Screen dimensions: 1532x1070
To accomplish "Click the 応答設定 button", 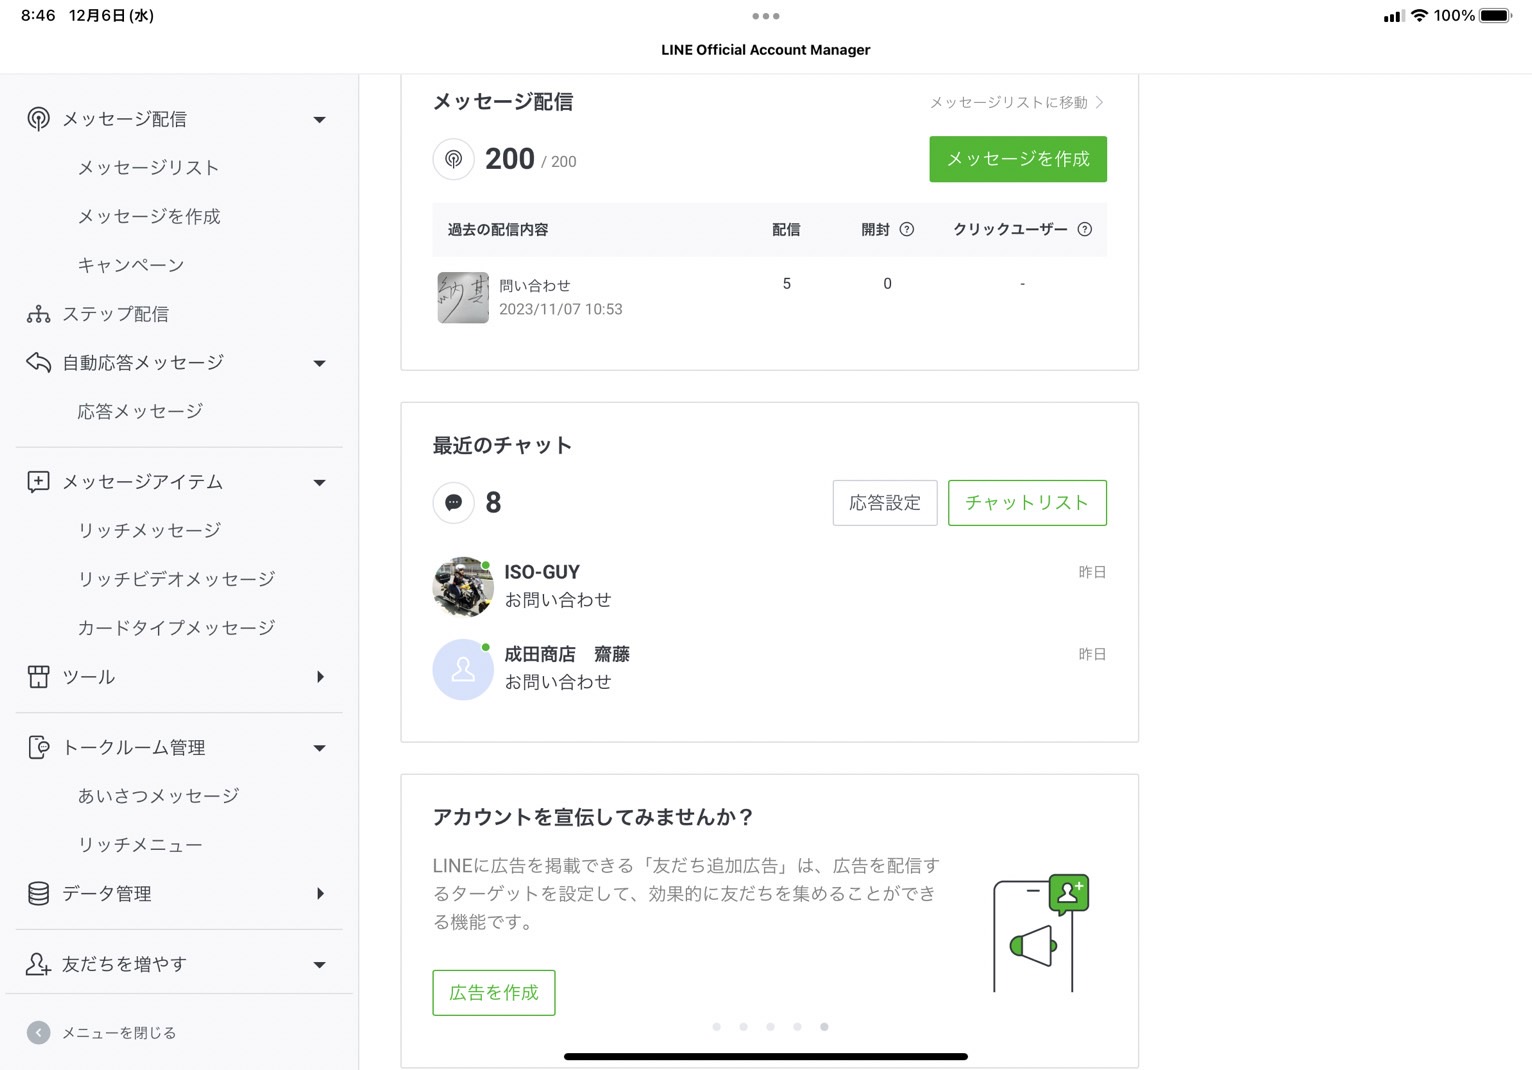I will pos(885,503).
